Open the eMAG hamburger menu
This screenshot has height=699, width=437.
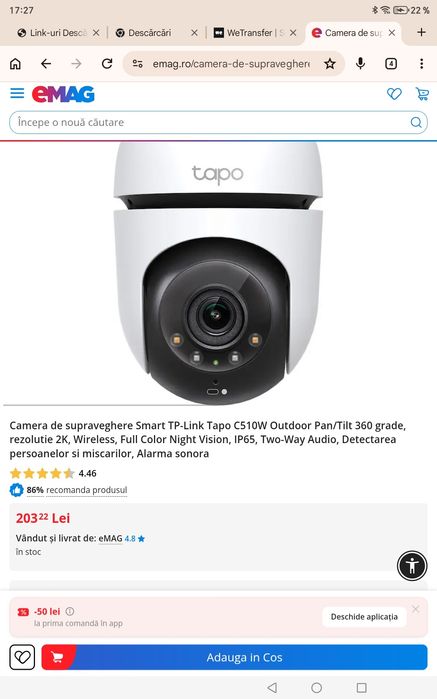17,93
